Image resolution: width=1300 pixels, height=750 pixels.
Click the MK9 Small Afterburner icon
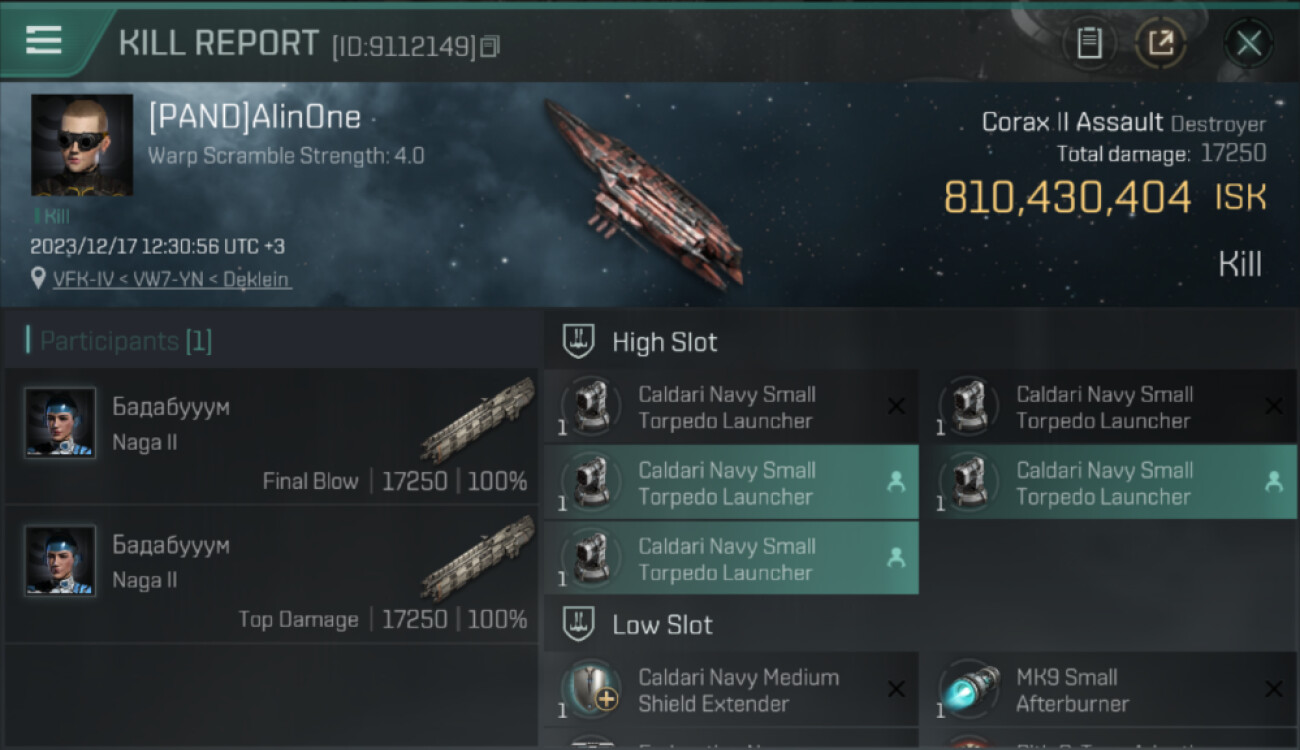(x=968, y=689)
